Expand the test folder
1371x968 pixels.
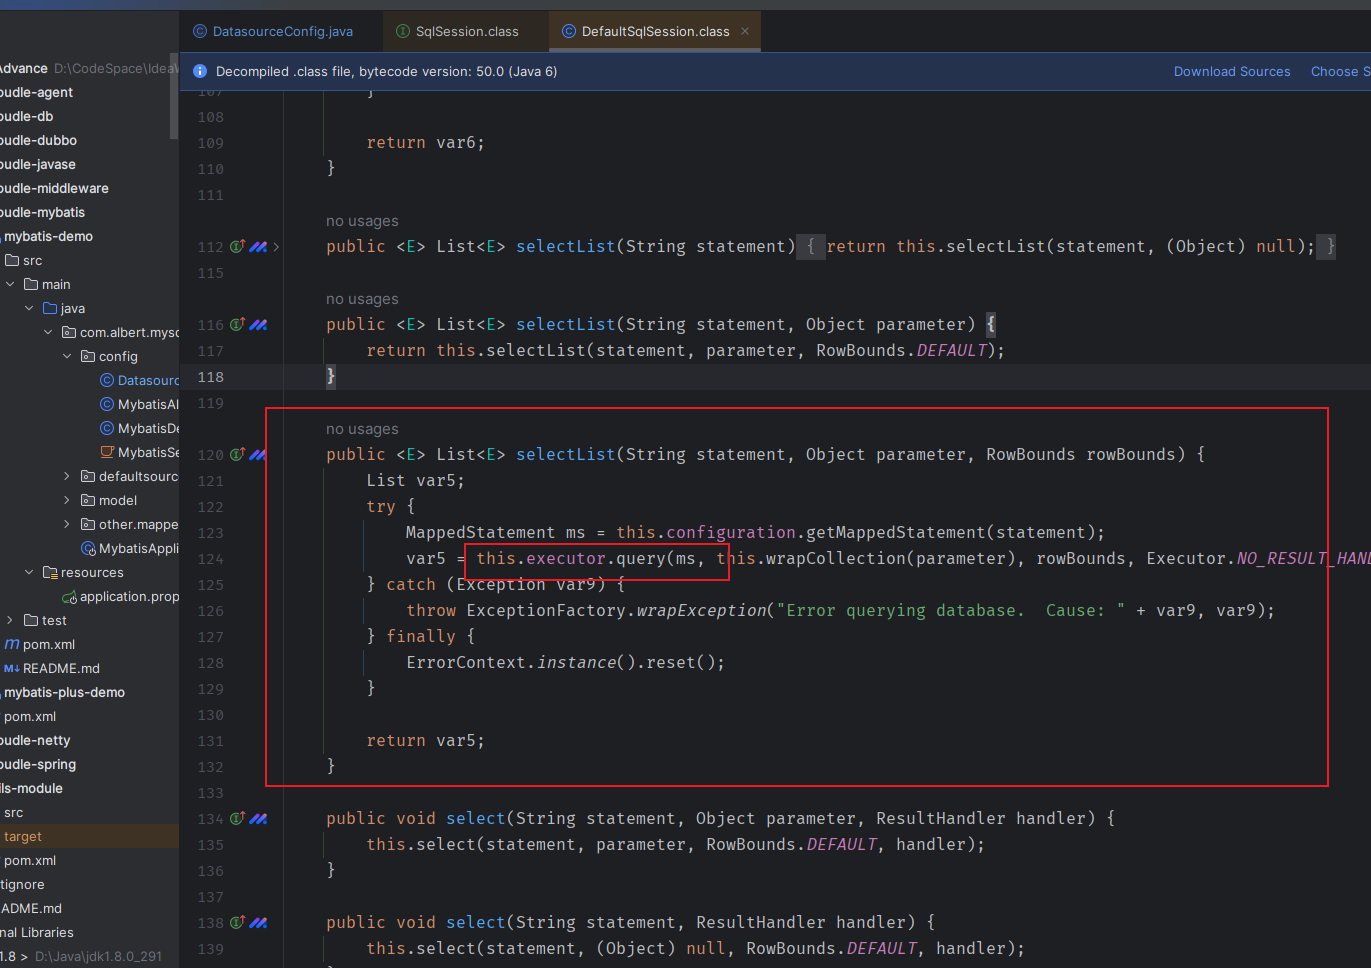click(10, 620)
